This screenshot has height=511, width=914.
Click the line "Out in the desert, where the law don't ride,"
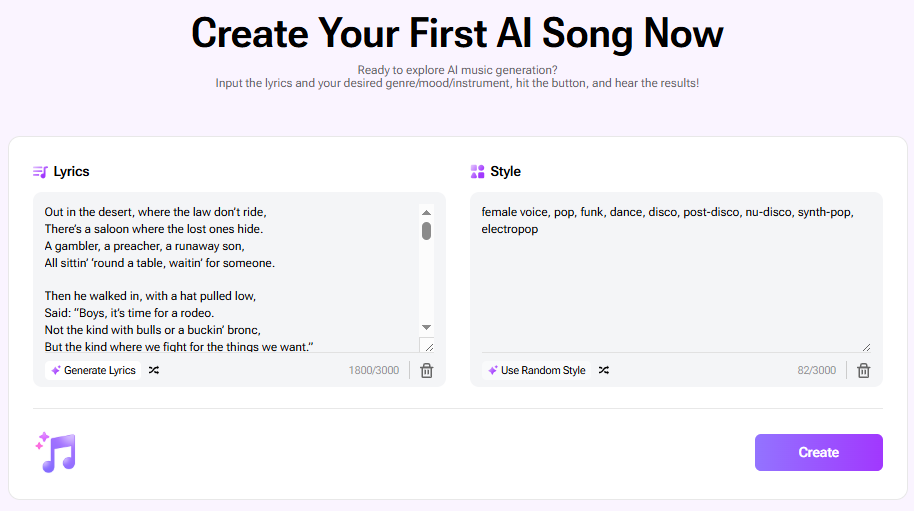156,212
